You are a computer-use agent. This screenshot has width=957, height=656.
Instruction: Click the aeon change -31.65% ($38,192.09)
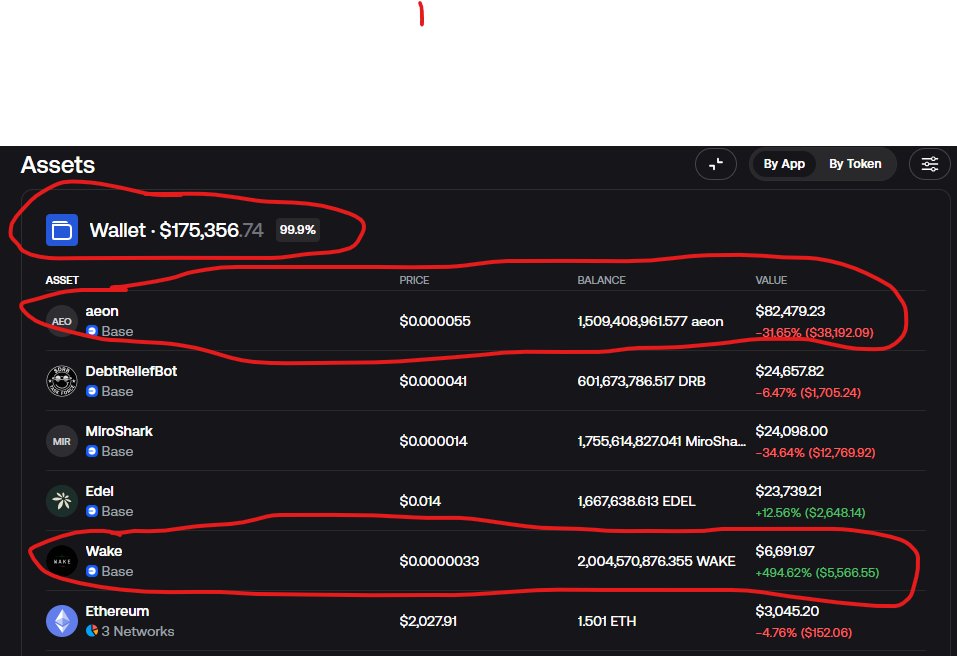[815, 333]
